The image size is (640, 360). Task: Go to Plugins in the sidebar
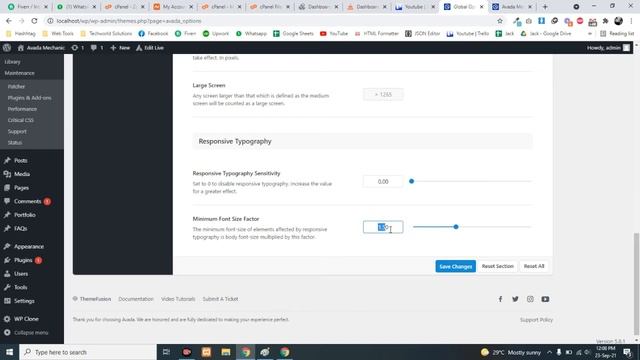(x=23, y=260)
